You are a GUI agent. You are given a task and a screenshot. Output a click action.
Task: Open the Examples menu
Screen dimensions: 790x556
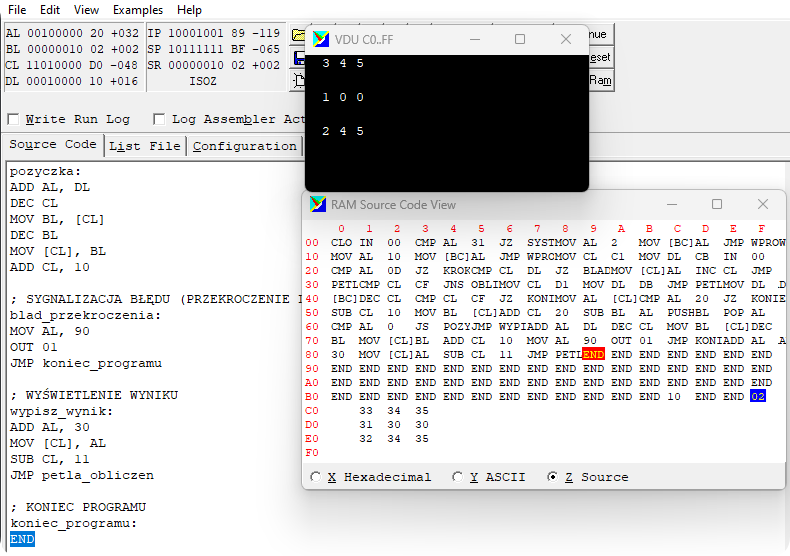pos(138,9)
